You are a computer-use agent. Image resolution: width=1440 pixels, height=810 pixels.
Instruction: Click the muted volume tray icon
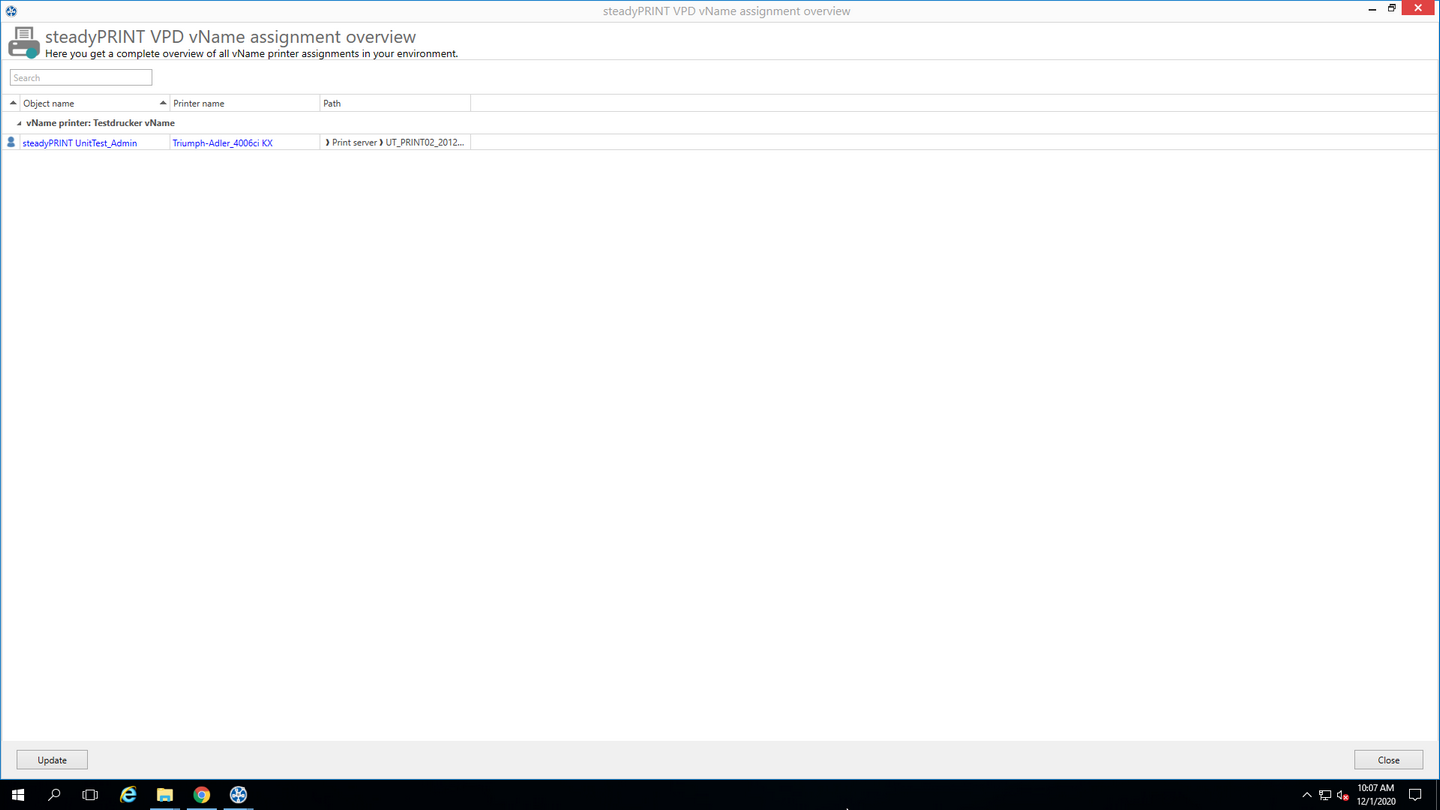click(1343, 795)
